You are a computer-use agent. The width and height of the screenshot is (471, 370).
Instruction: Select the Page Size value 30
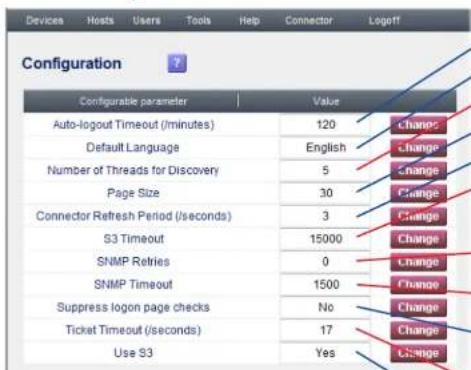(x=326, y=193)
